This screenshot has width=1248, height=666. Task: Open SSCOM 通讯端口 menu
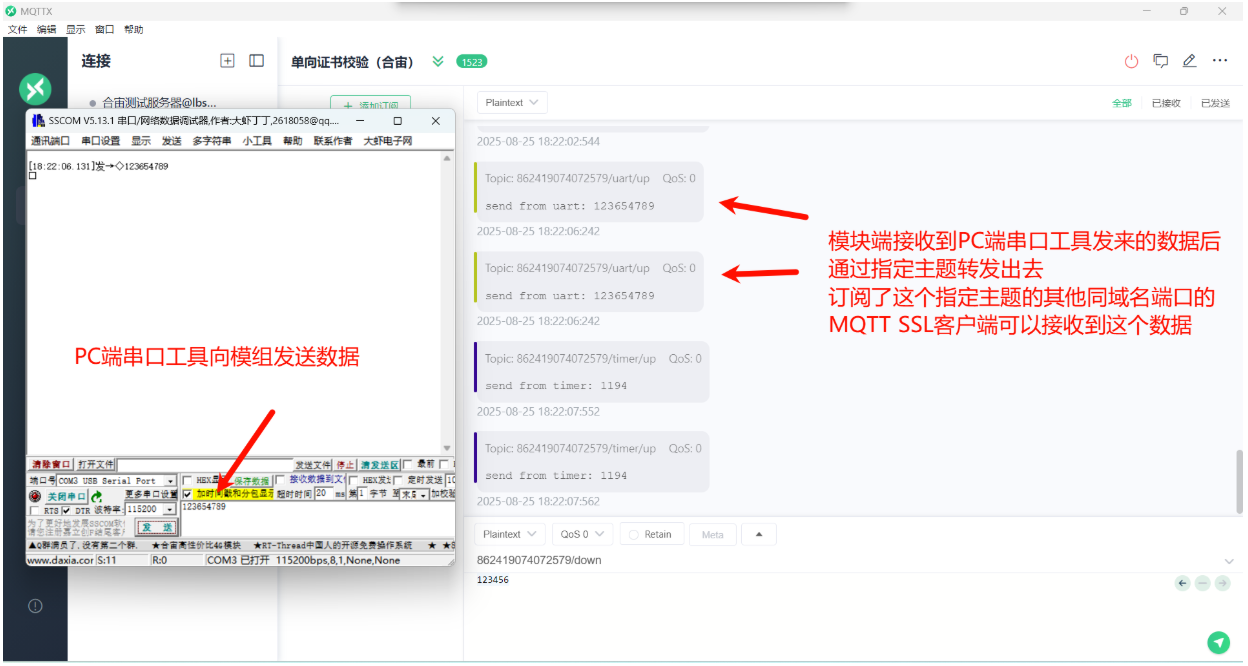(x=50, y=141)
